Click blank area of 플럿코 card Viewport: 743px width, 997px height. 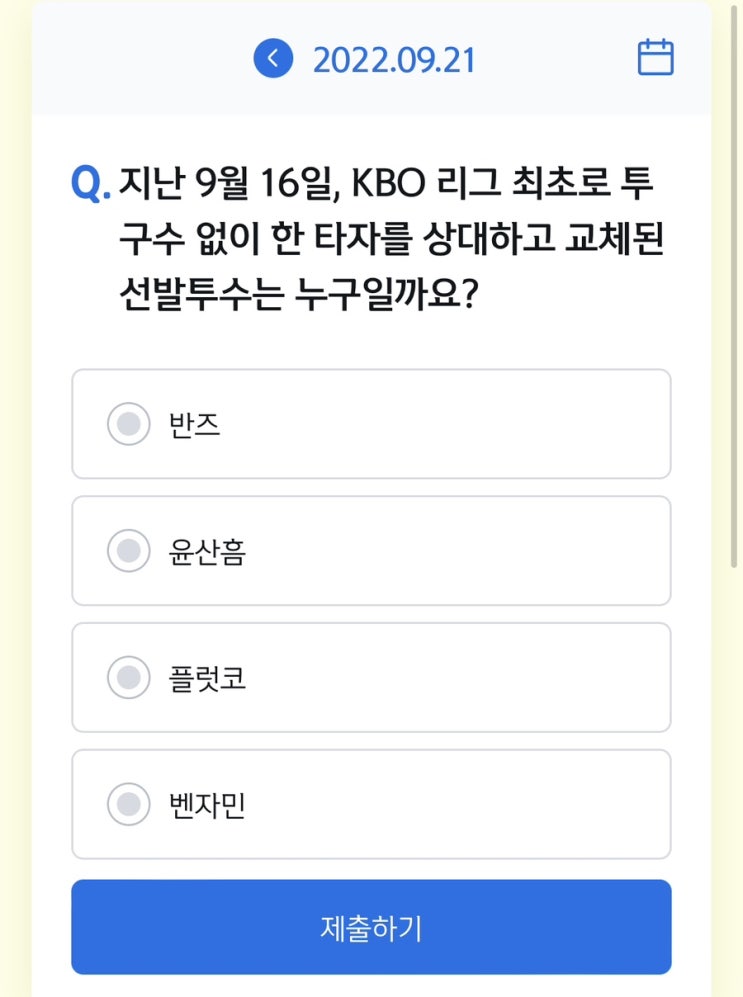tap(480, 678)
